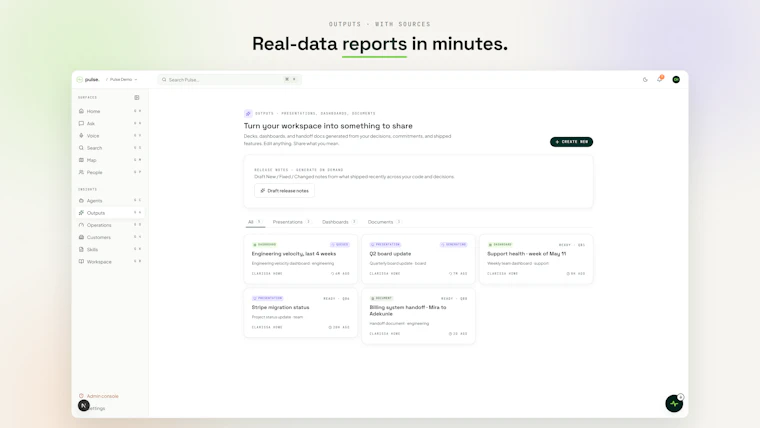The image size is (760, 428).
Task: Expand the Pulse Demo workspace dropdown
Action: point(123,79)
